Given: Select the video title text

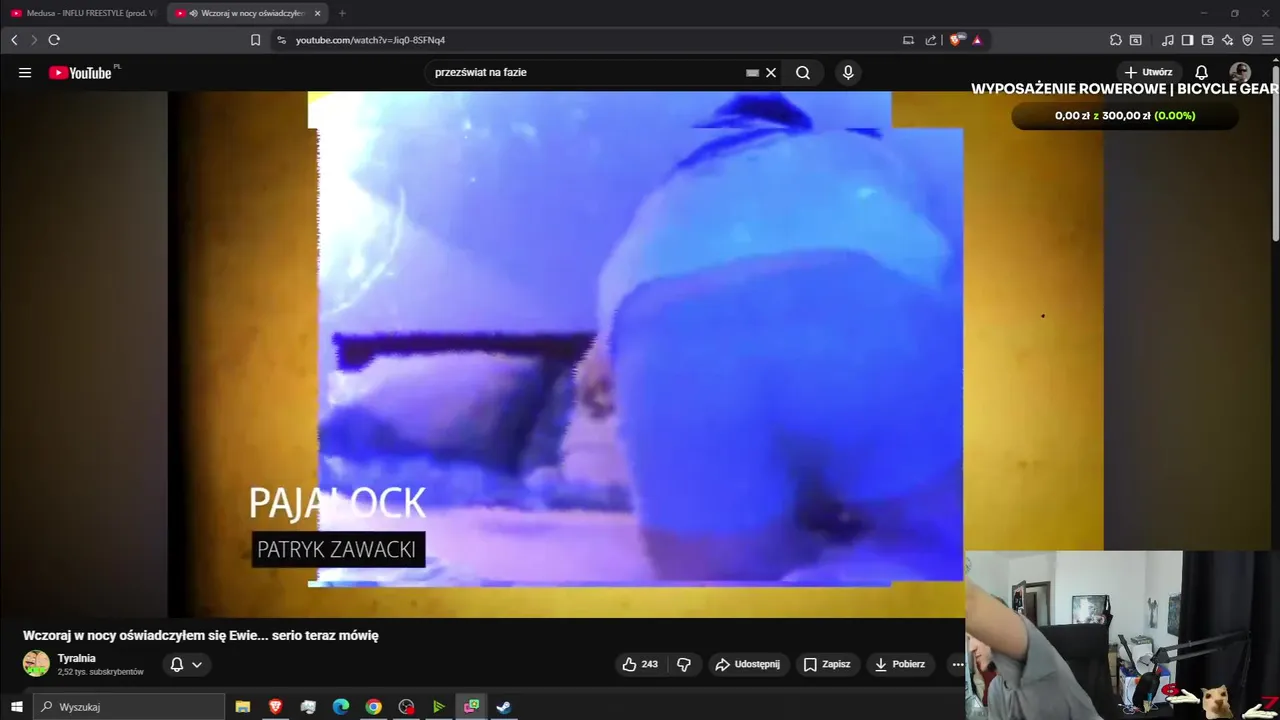Looking at the screenshot, I should pos(201,635).
